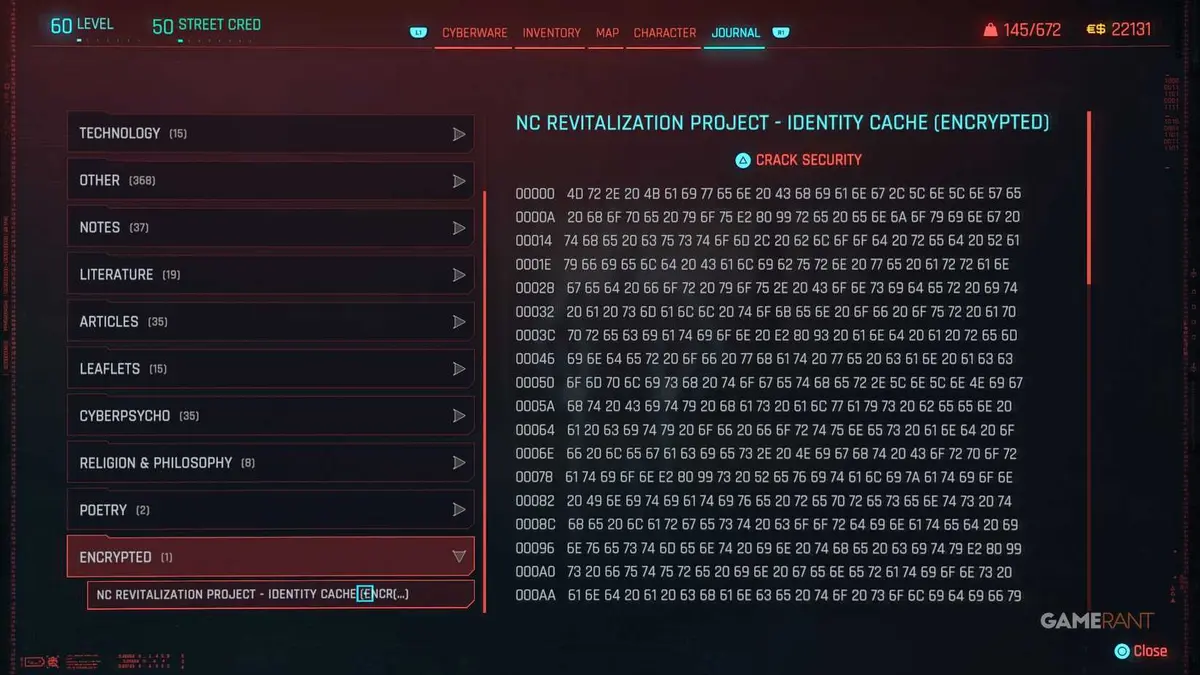
Task: Expand the Poetry category arrow
Action: coord(459,510)
